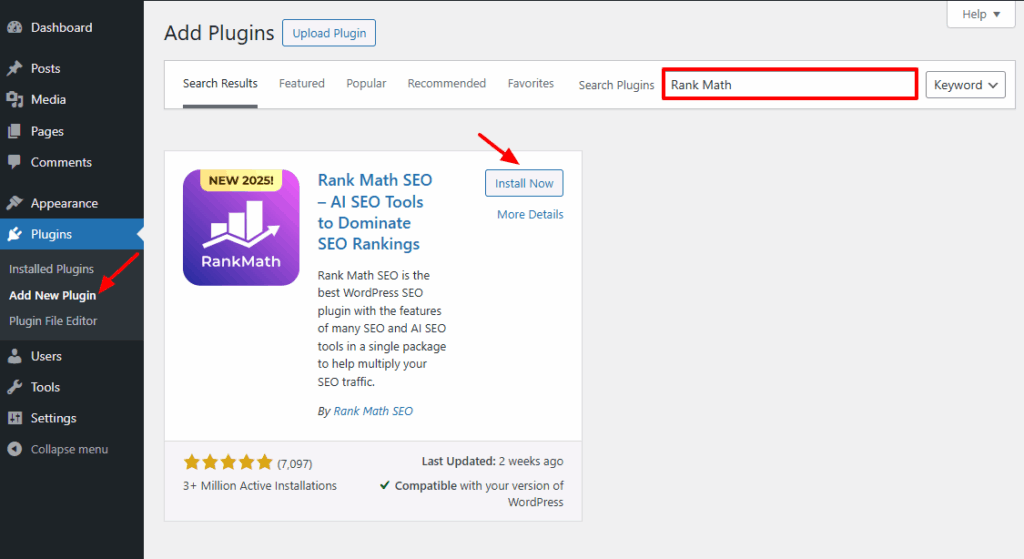This screenshot has width=1024, height=559.
Task: Select the Plugins menu item
Action: [72, 234]
